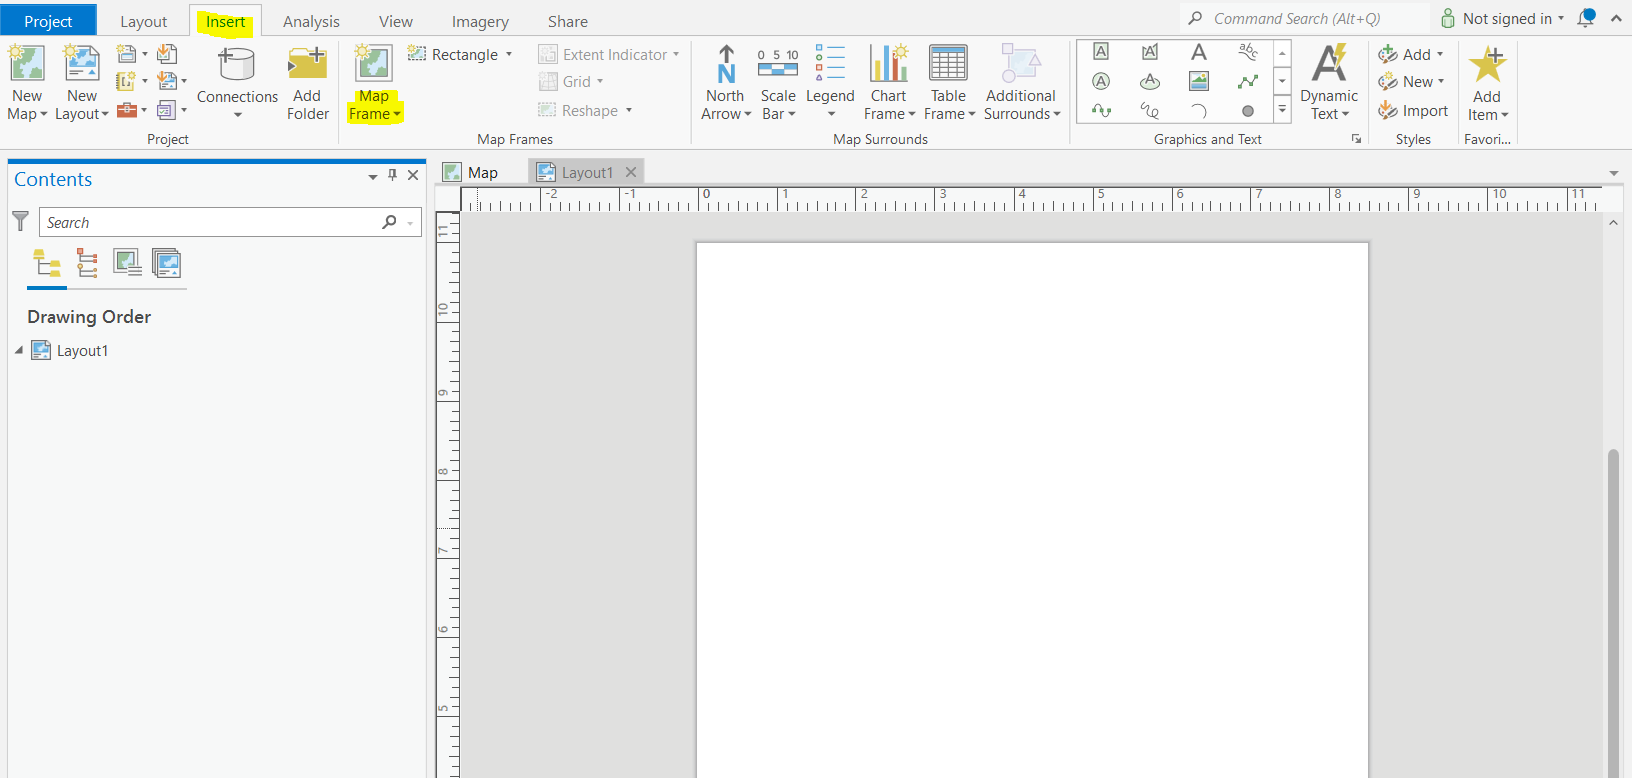Insert Dynamic Text element

point(1328,82)
